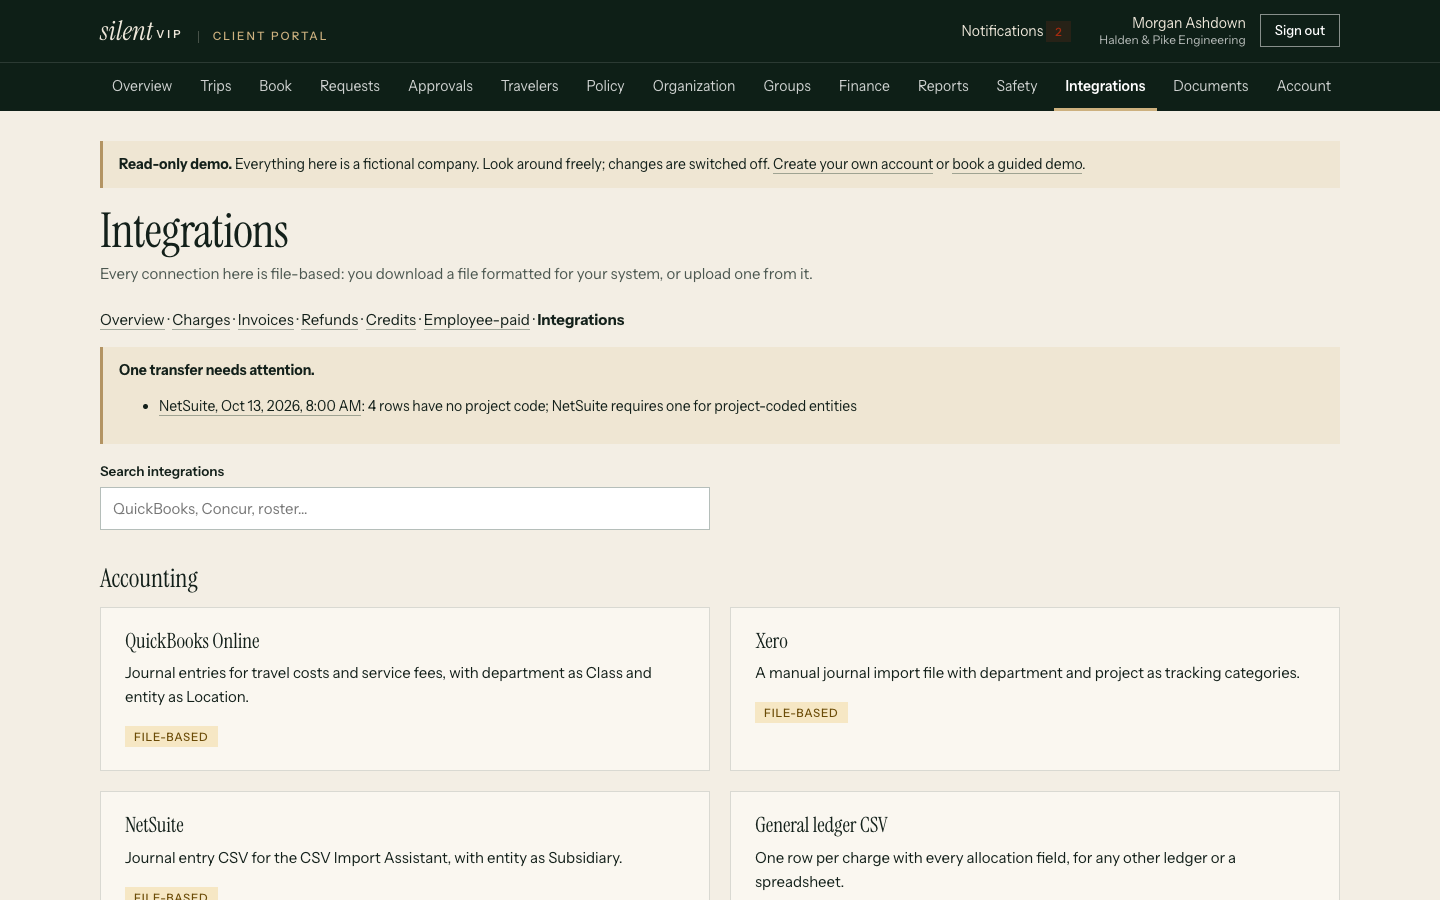Switch to the Reports tab
The height and width of the screenshot is (900, 1440).
[943, 86]
